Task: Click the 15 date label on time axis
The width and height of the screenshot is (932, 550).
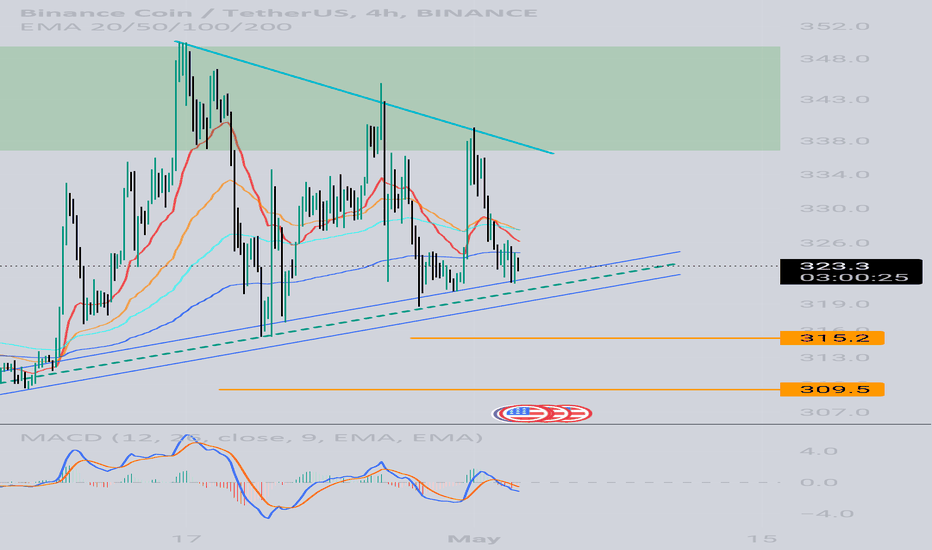Action: coord(762,539)
